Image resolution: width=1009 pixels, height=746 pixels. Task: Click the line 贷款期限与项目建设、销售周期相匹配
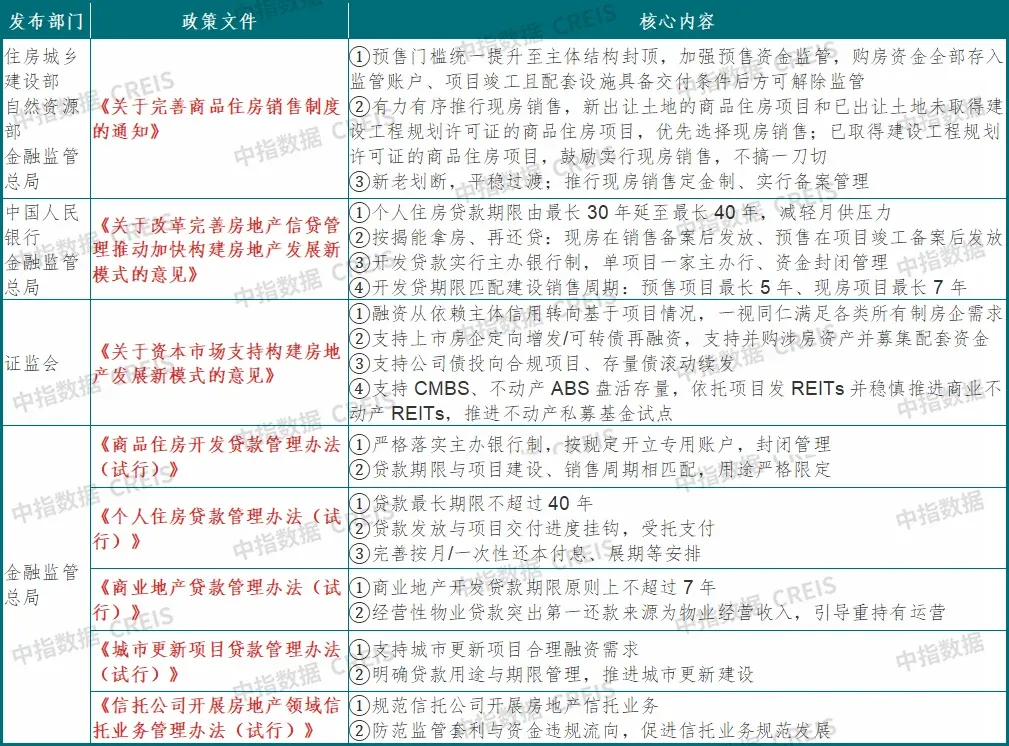[590, 469]
